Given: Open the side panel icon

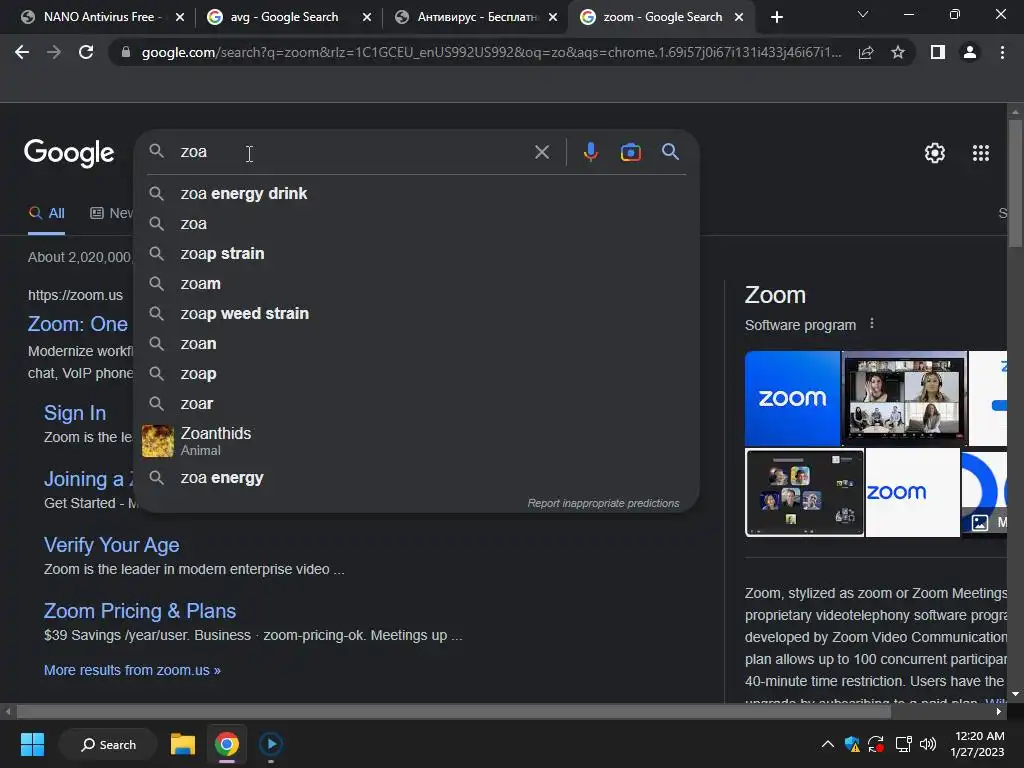Looking at the screenshot, I should click(x=938, y=52).
